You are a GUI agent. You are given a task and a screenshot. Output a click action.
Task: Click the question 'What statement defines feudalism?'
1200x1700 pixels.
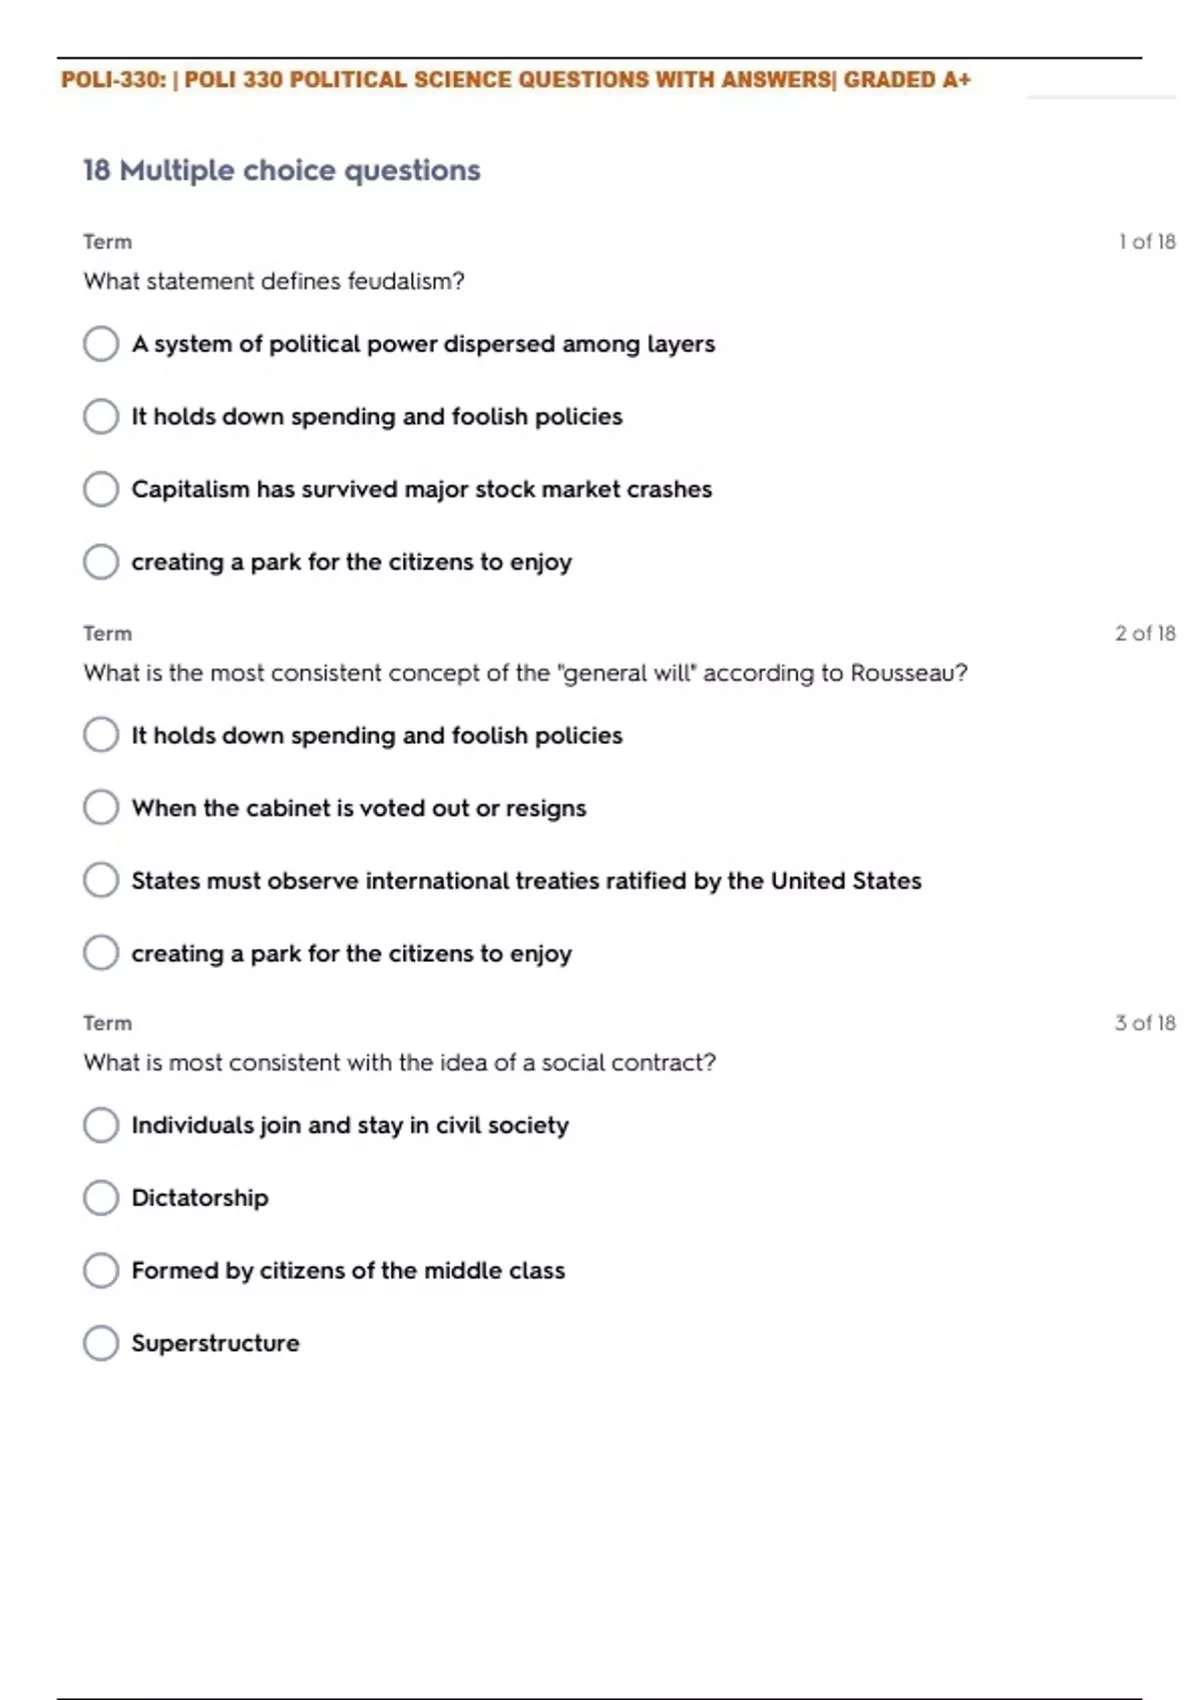(x=274, y=282)
